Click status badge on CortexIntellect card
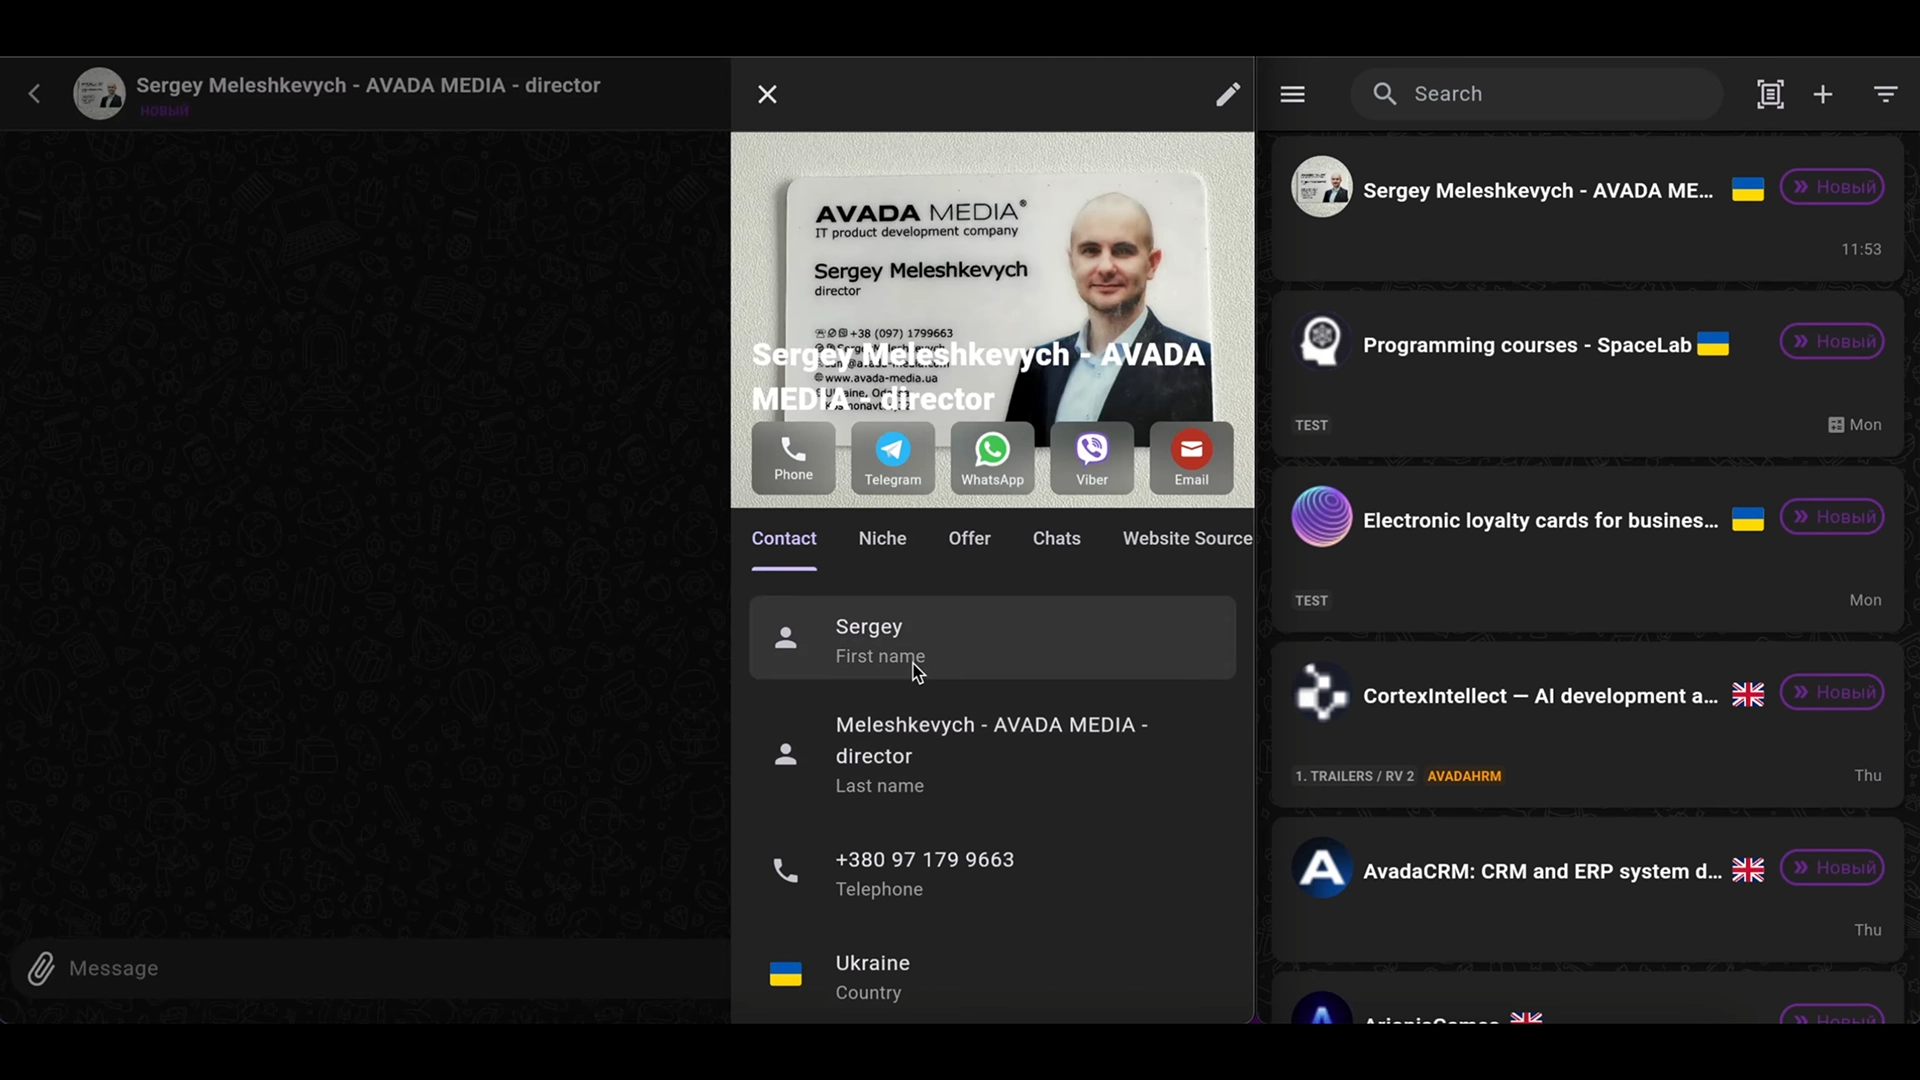This screenshot has height=1080, width=1920. point(1832,692)
